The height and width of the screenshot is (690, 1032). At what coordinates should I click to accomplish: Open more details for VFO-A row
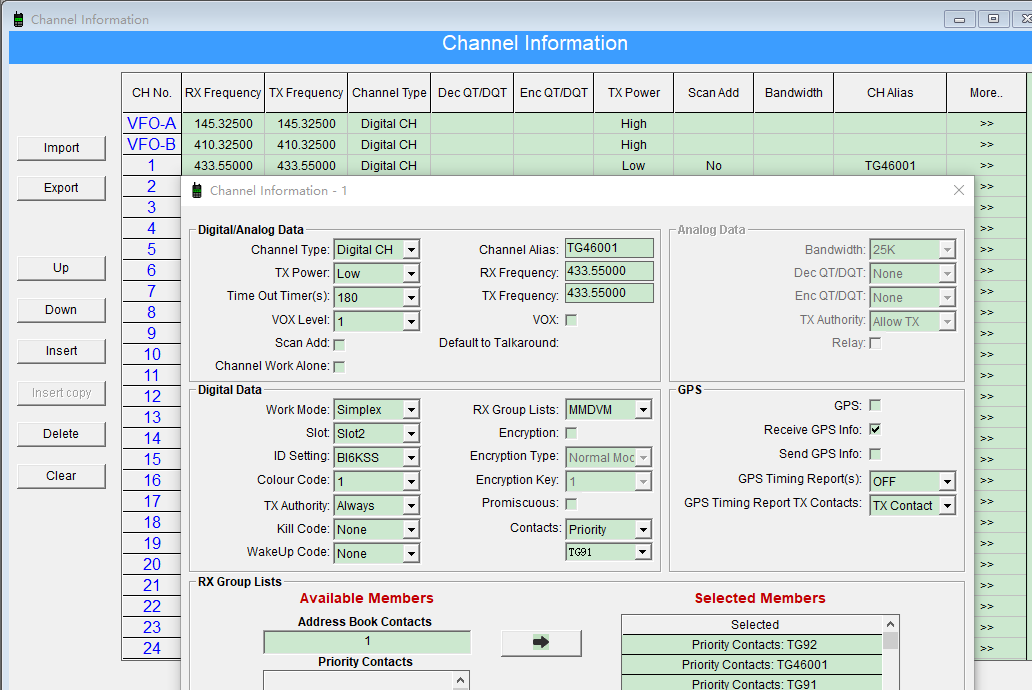coord(986,124)
